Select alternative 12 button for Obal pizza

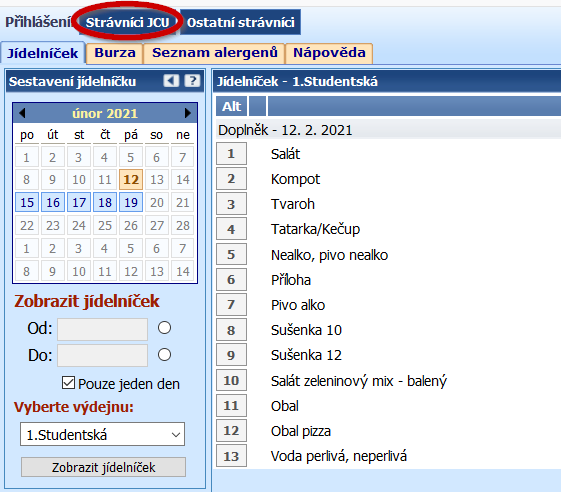point(231,430)
